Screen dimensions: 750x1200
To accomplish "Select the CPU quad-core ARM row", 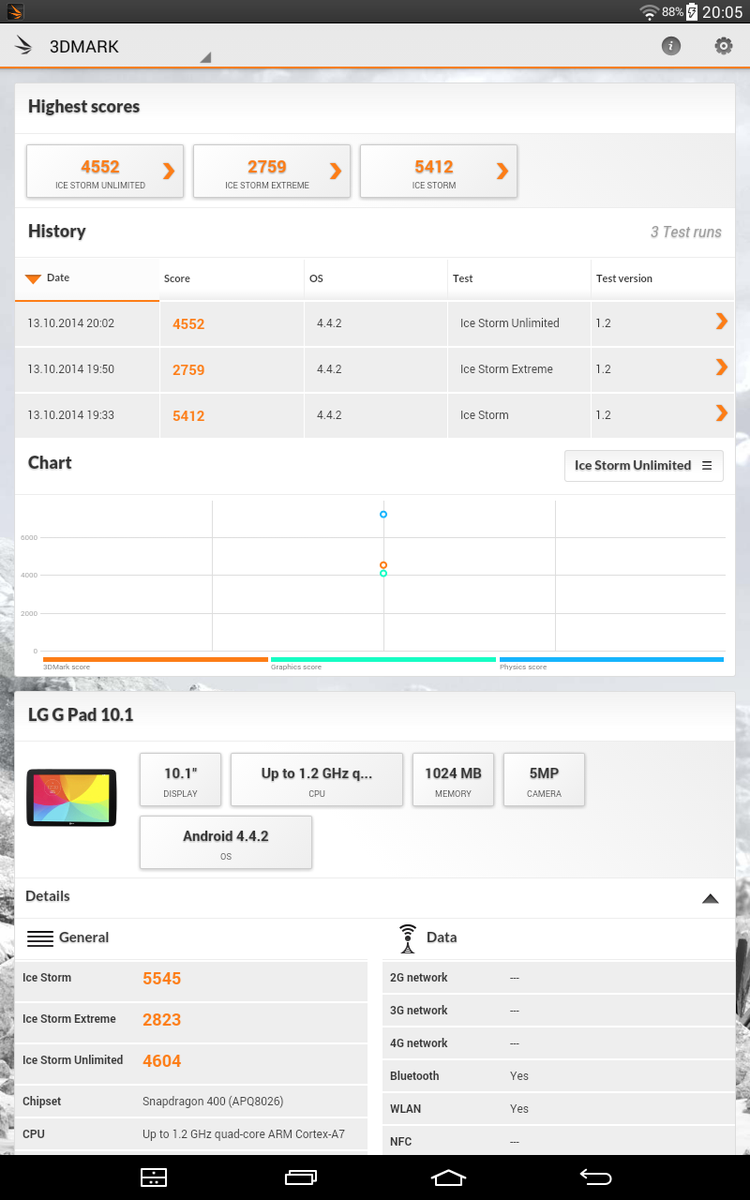I will [x=191, y=1134].
